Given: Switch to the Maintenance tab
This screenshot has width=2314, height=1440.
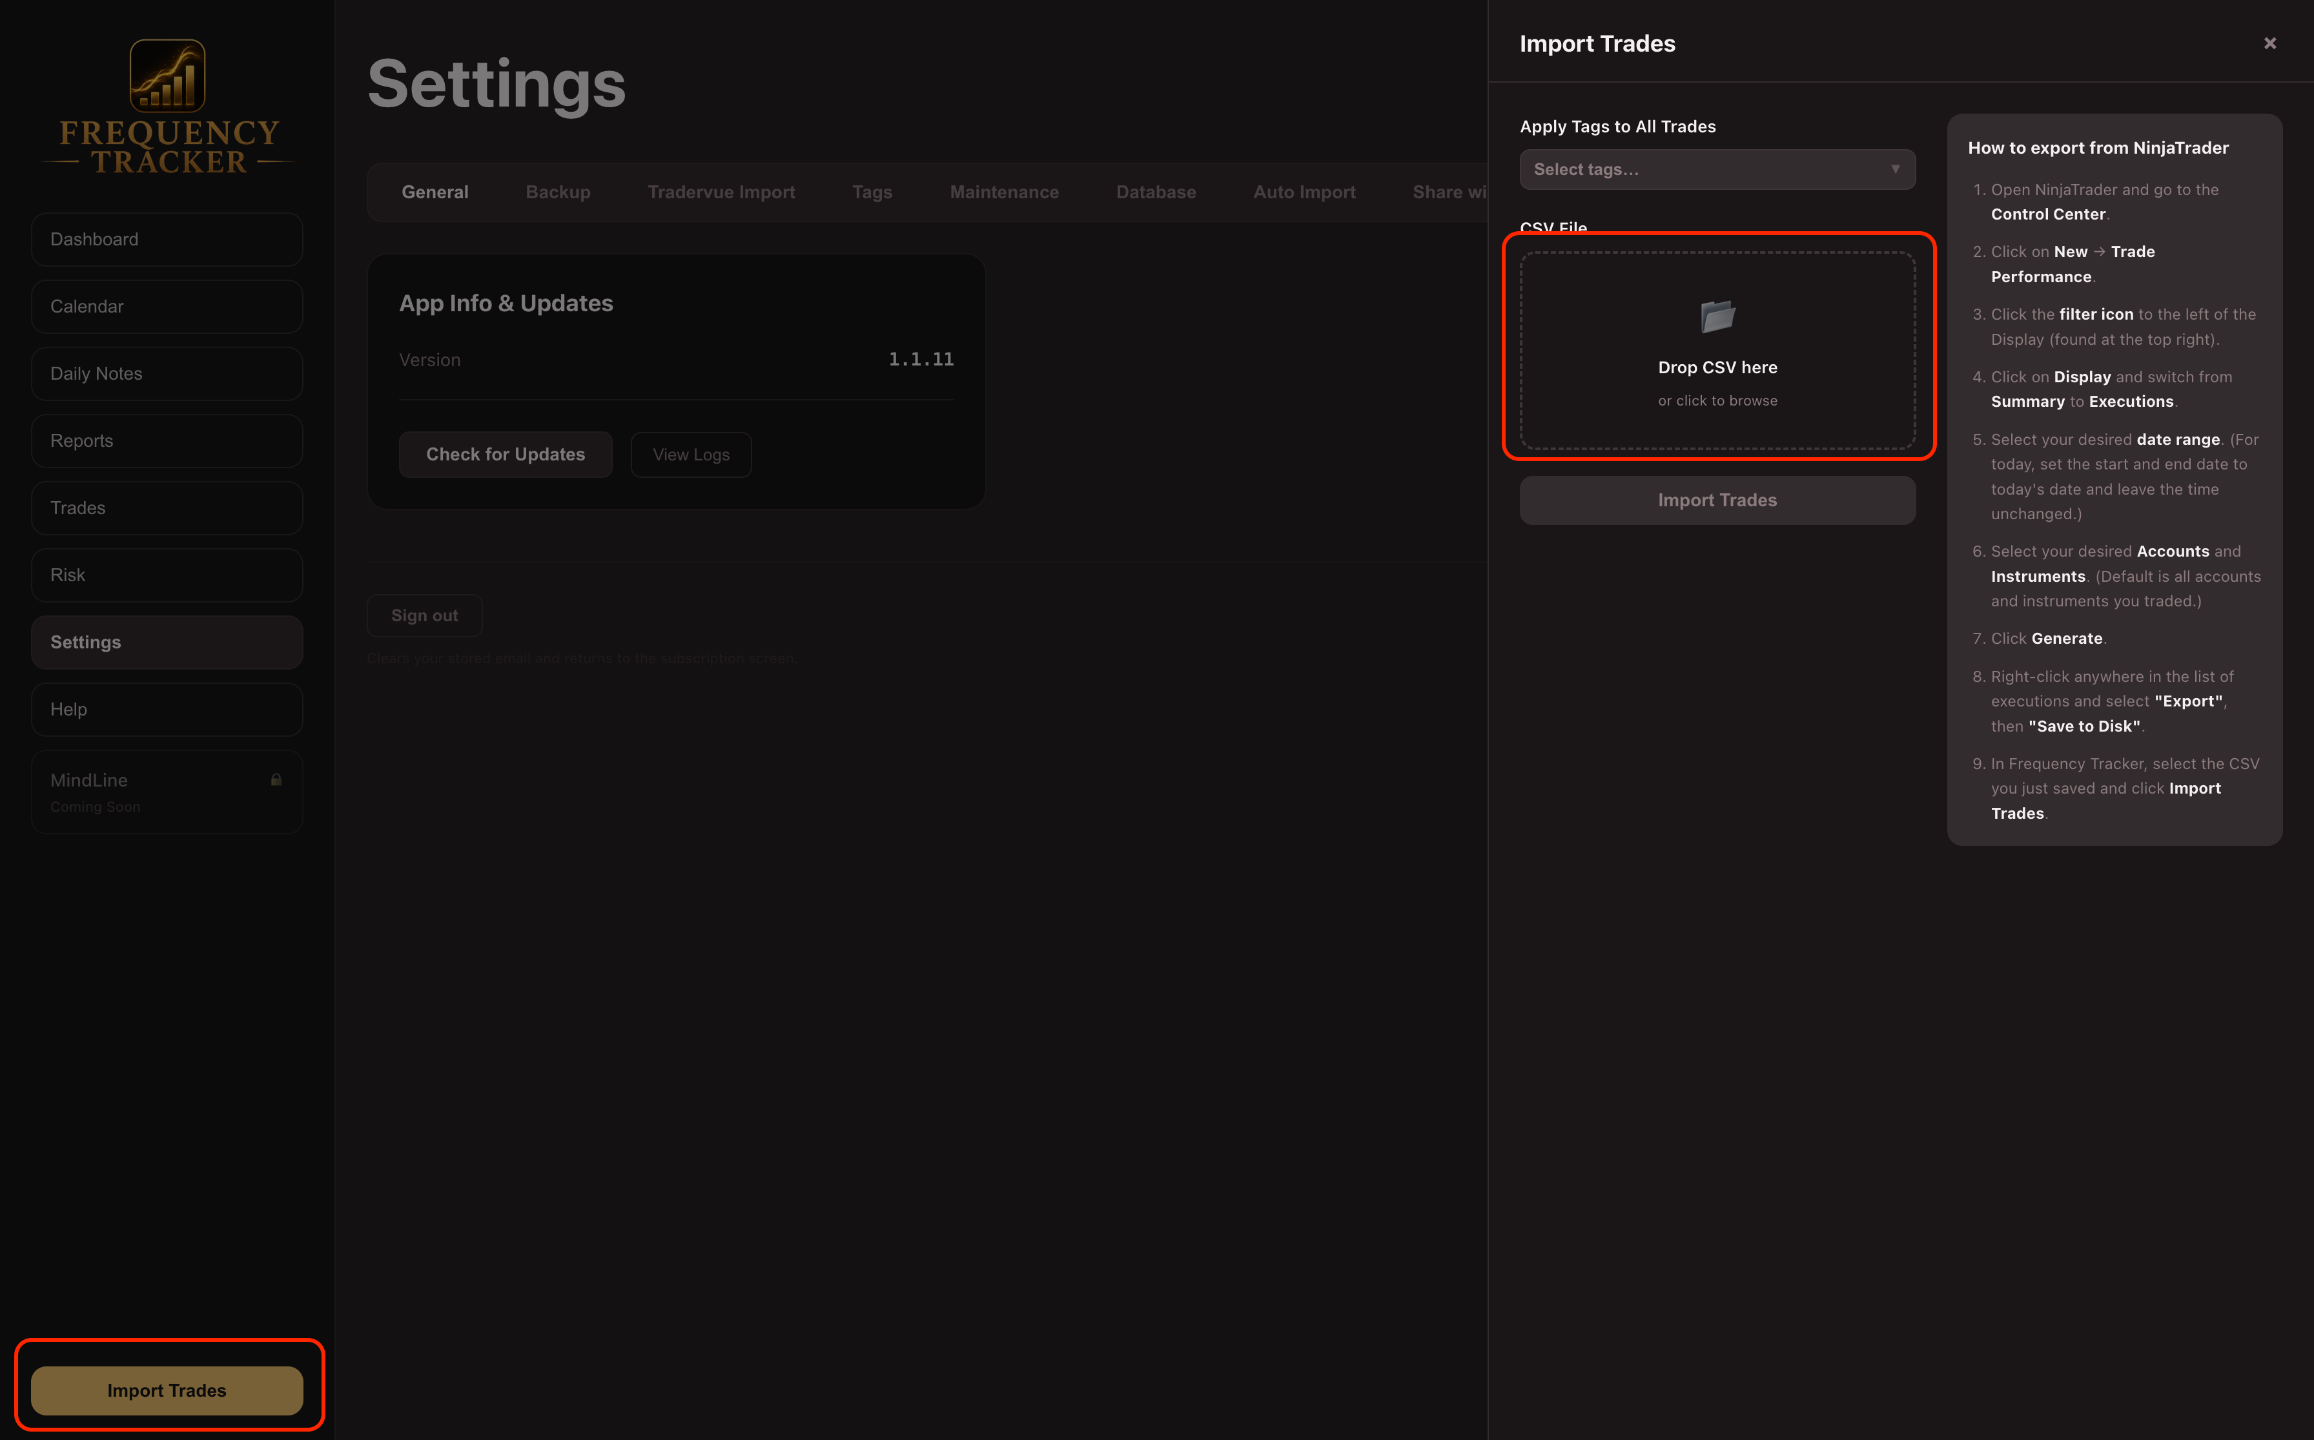Looking at the screenshot, I should coord(1004,192).
